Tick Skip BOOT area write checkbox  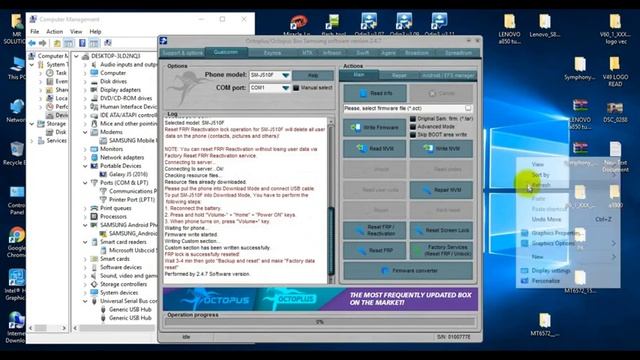(413, 135)
